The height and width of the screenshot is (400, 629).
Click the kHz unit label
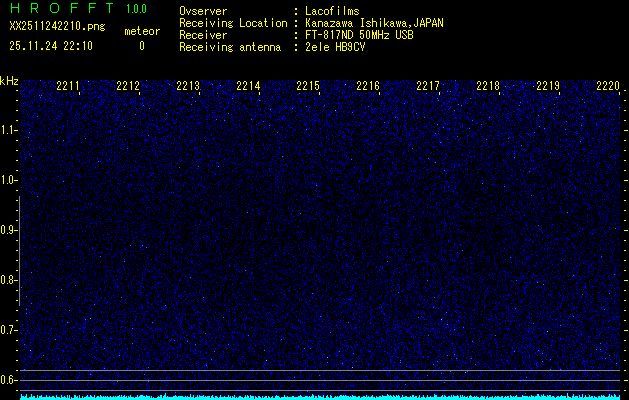(x=9, y=81)
